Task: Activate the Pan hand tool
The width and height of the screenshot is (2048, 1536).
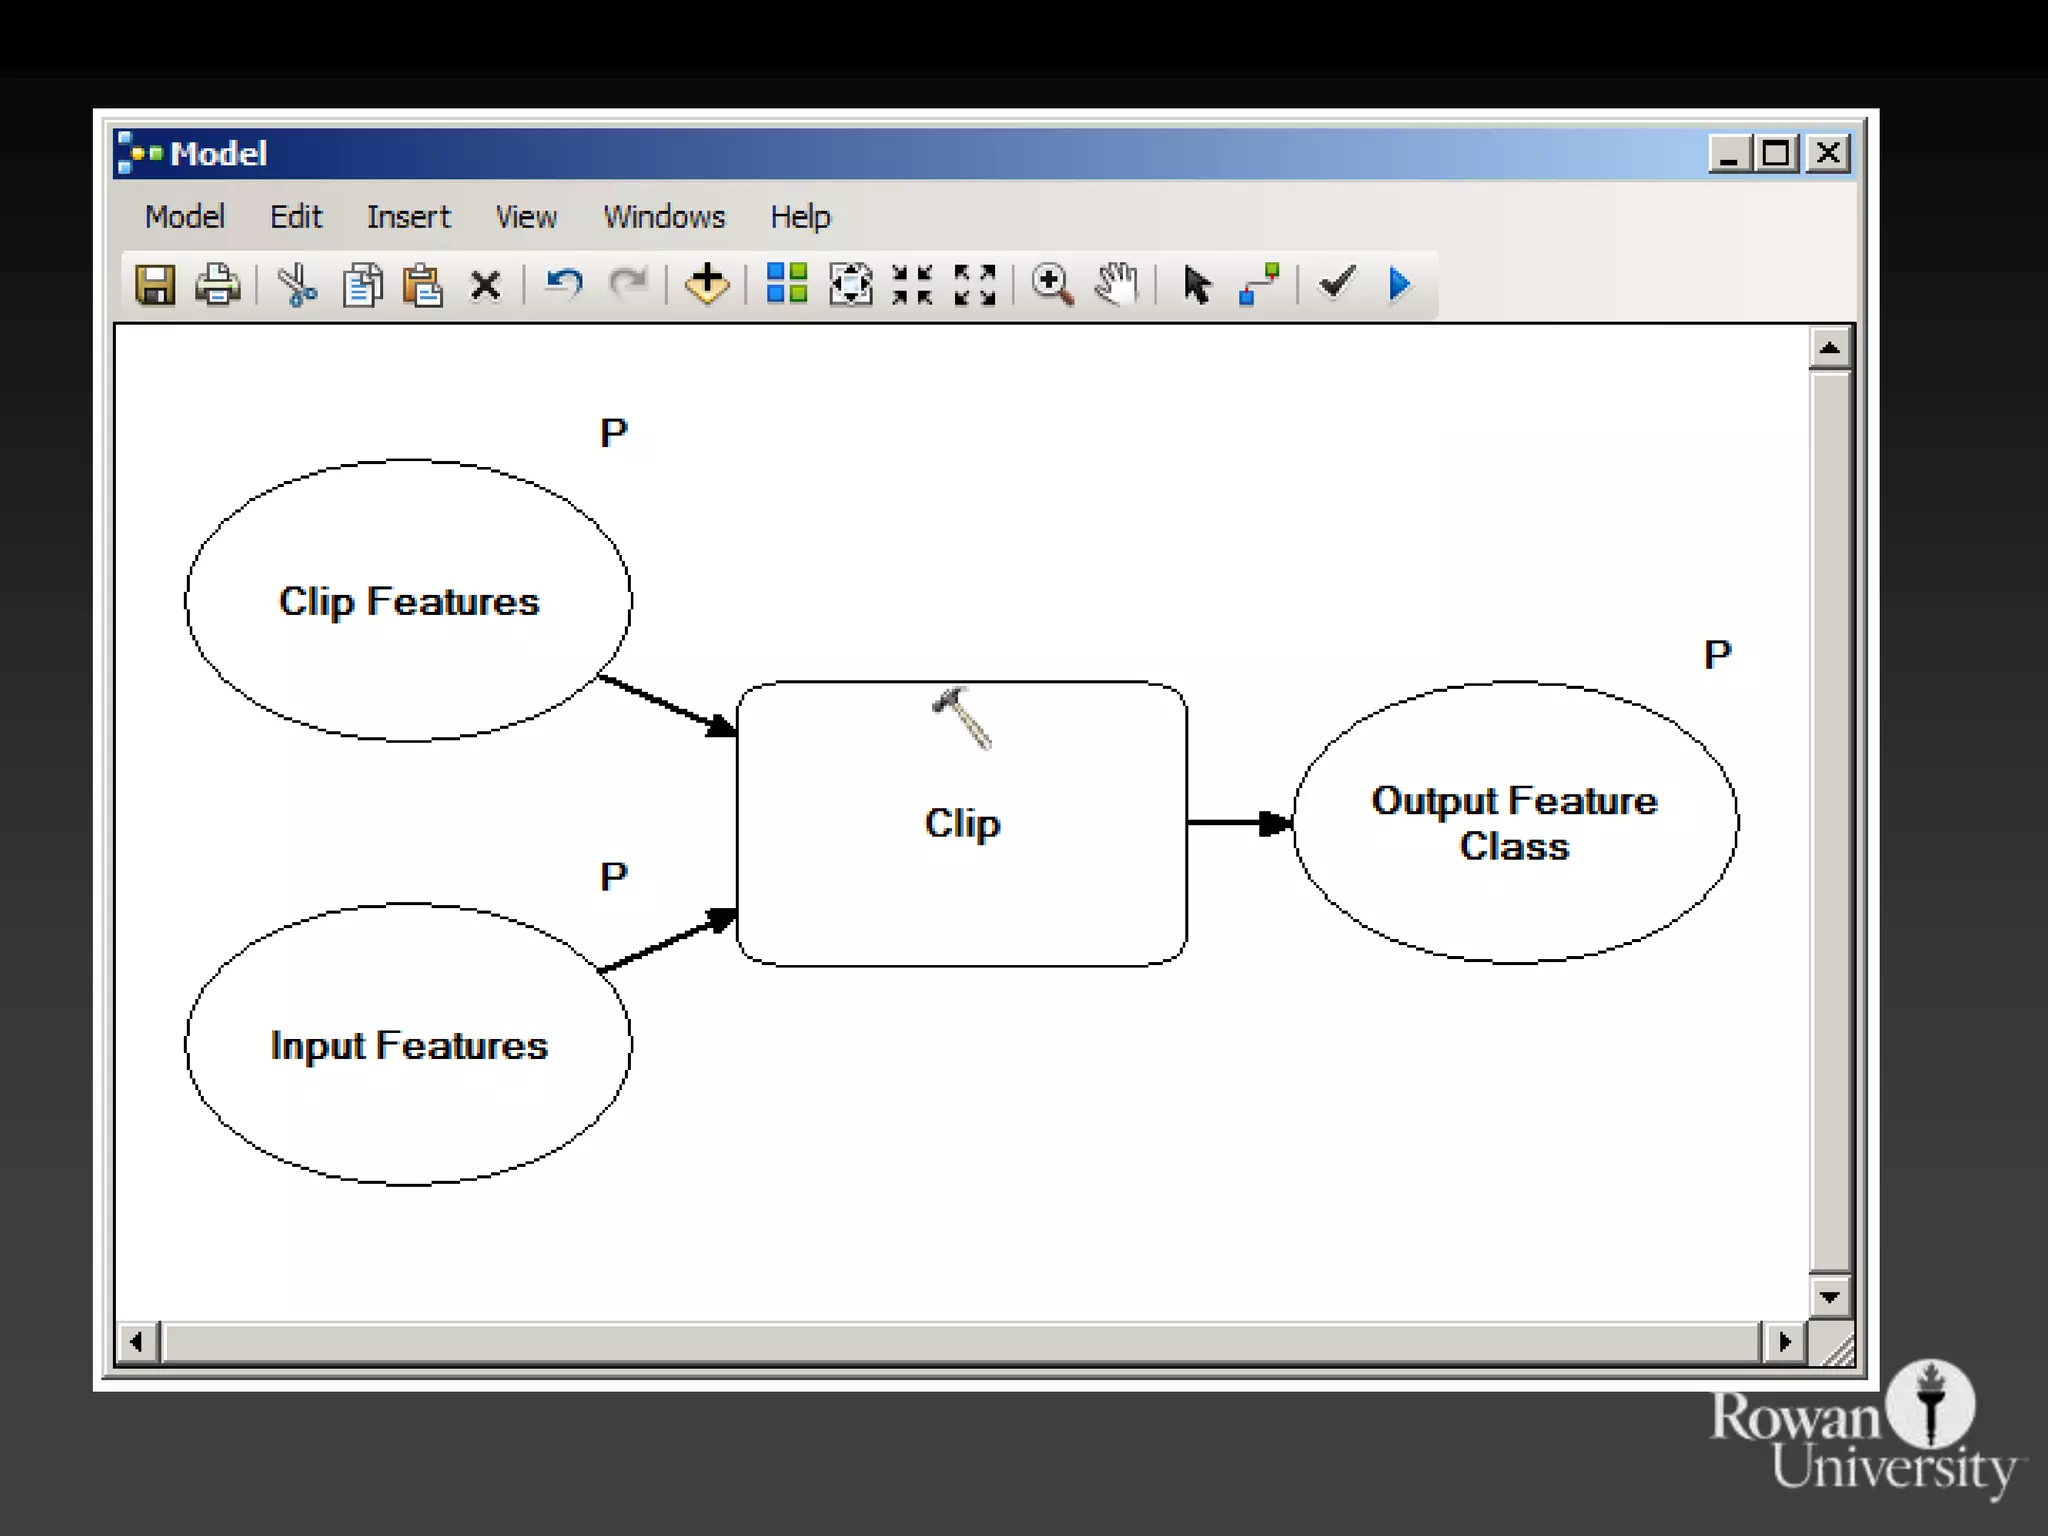Action: 1116,284
